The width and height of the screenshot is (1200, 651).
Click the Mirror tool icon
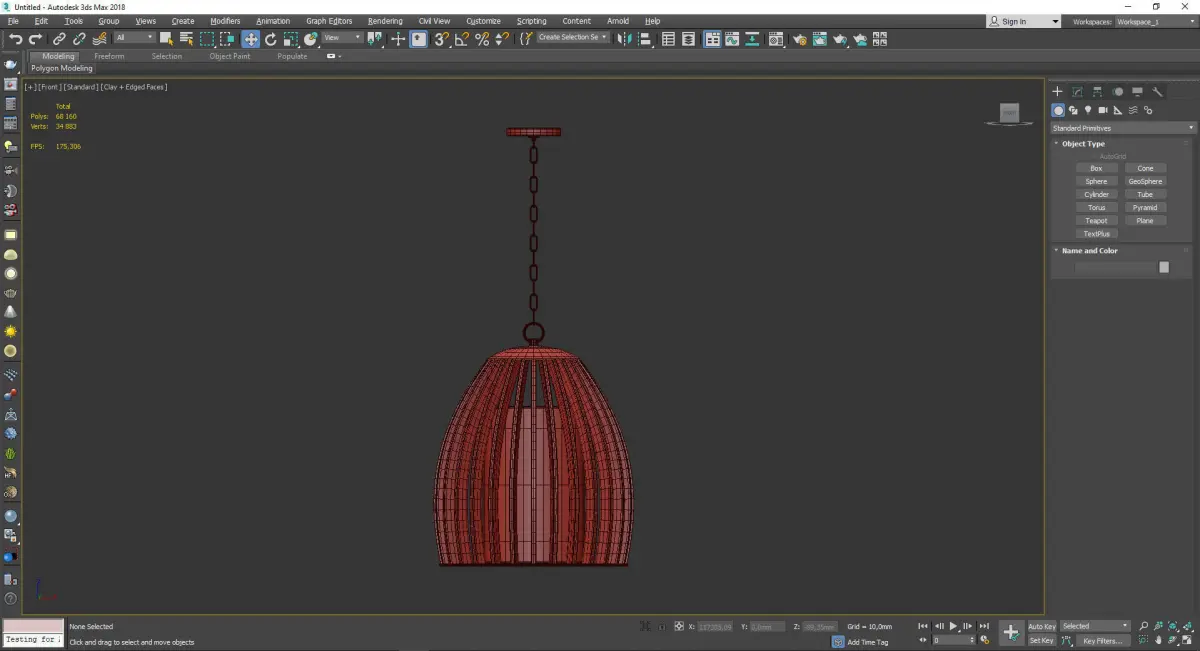point(625,39)
